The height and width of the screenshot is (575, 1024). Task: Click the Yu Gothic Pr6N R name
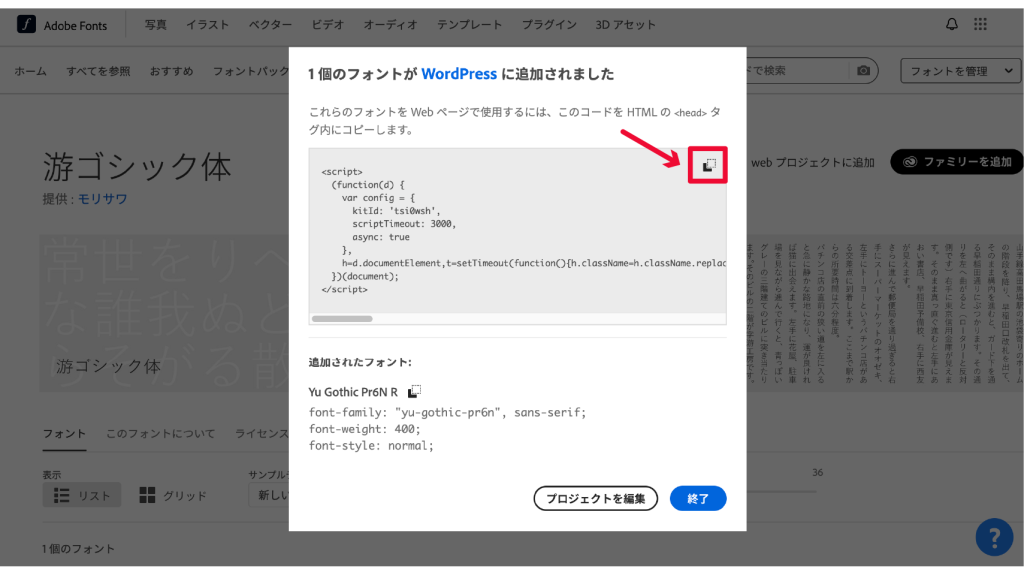tap(353, 392)
